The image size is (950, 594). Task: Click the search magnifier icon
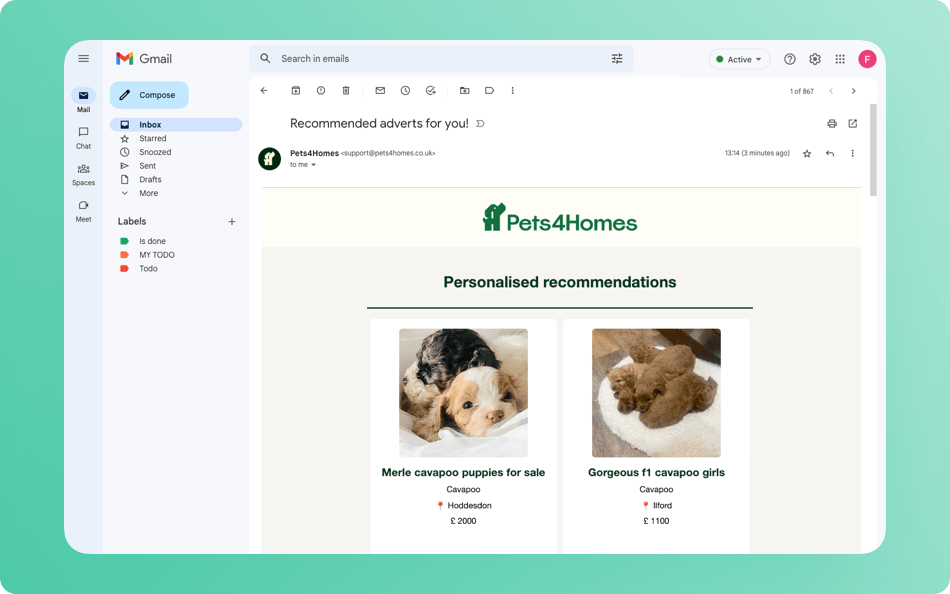265,59
